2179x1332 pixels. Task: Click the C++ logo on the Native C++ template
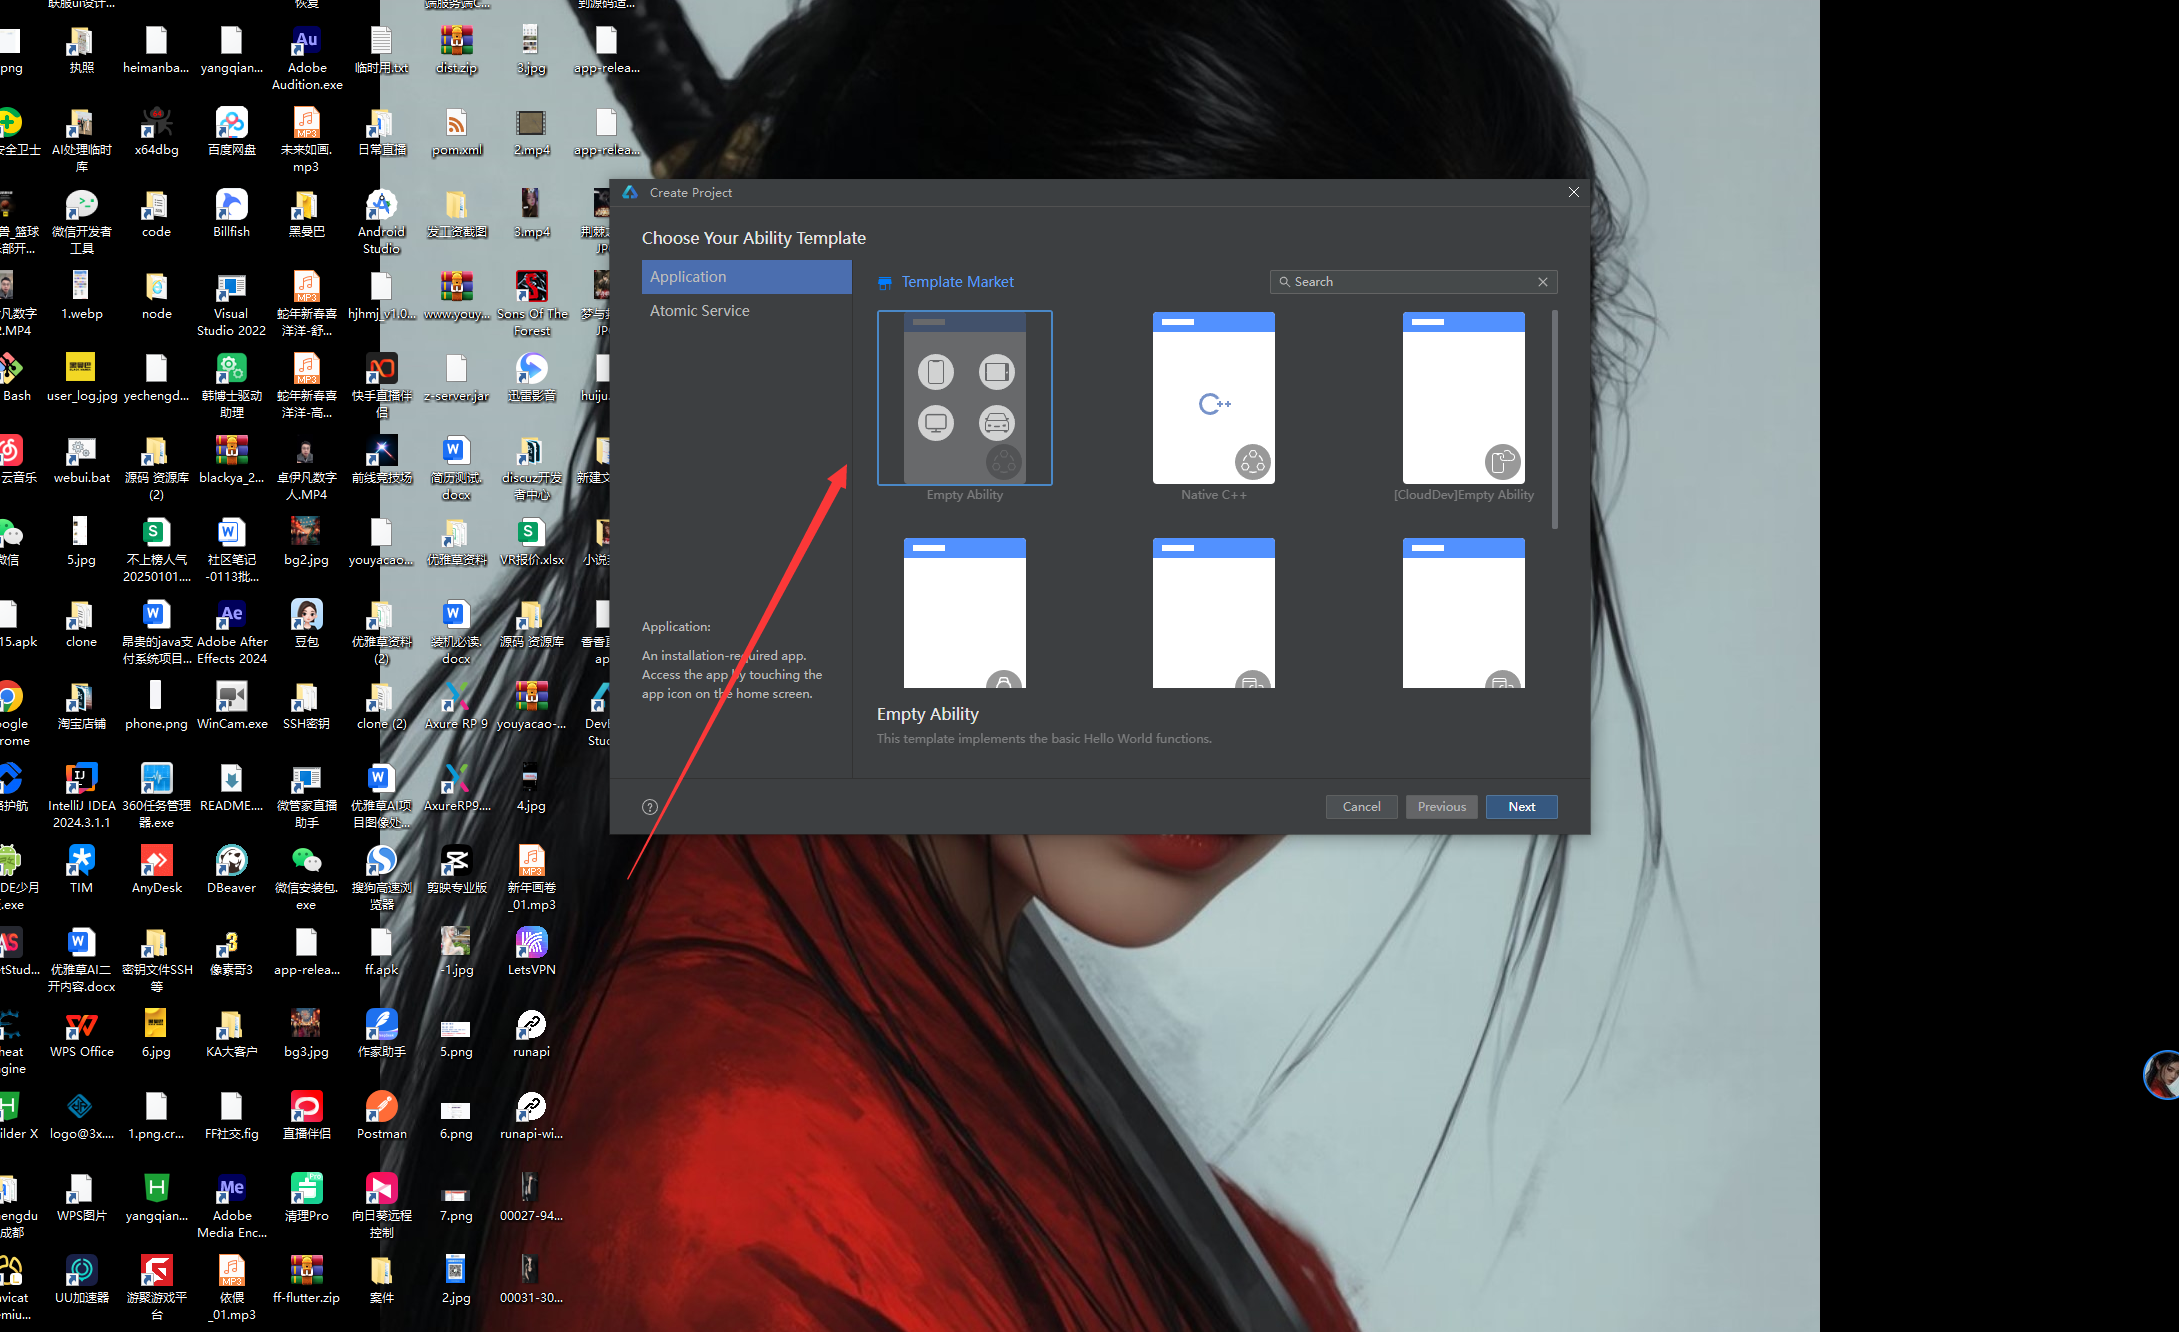click(x=1213, y=404)
